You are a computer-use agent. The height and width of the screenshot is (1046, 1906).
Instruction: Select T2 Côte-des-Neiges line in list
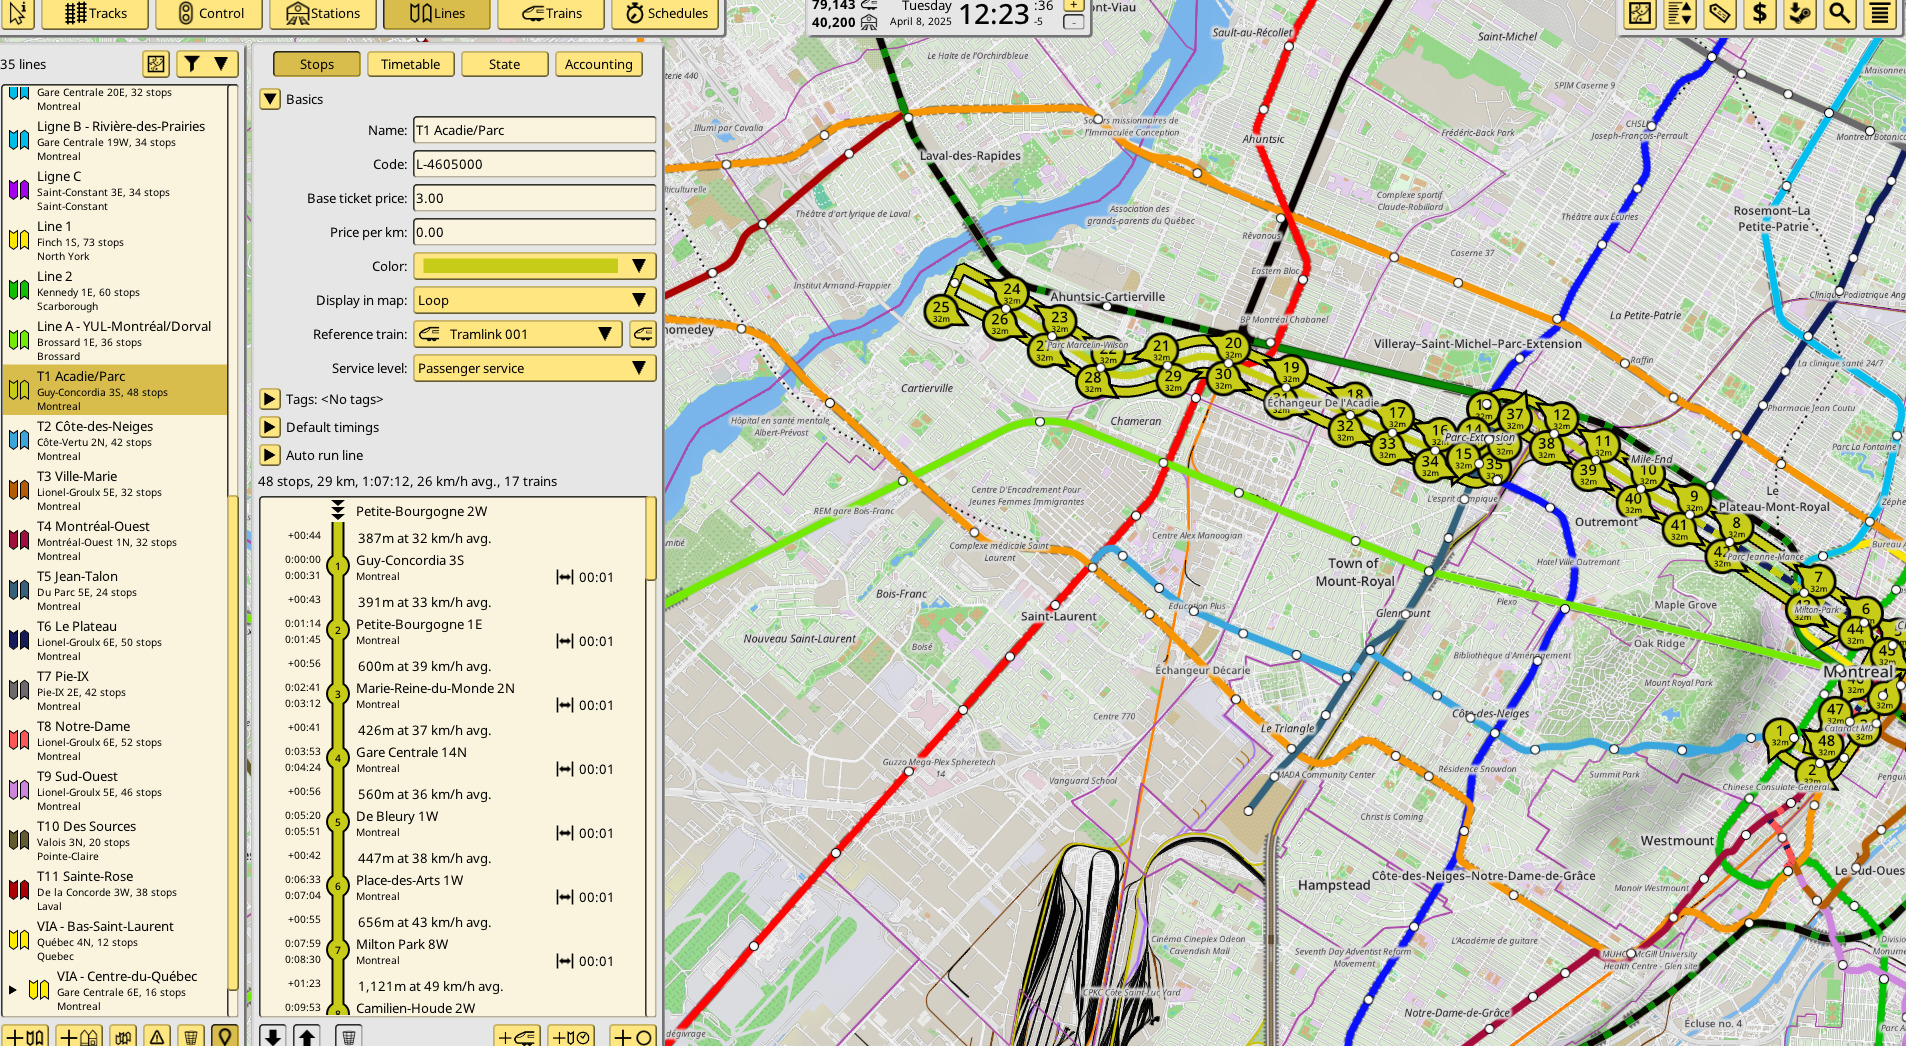point(114,440)
